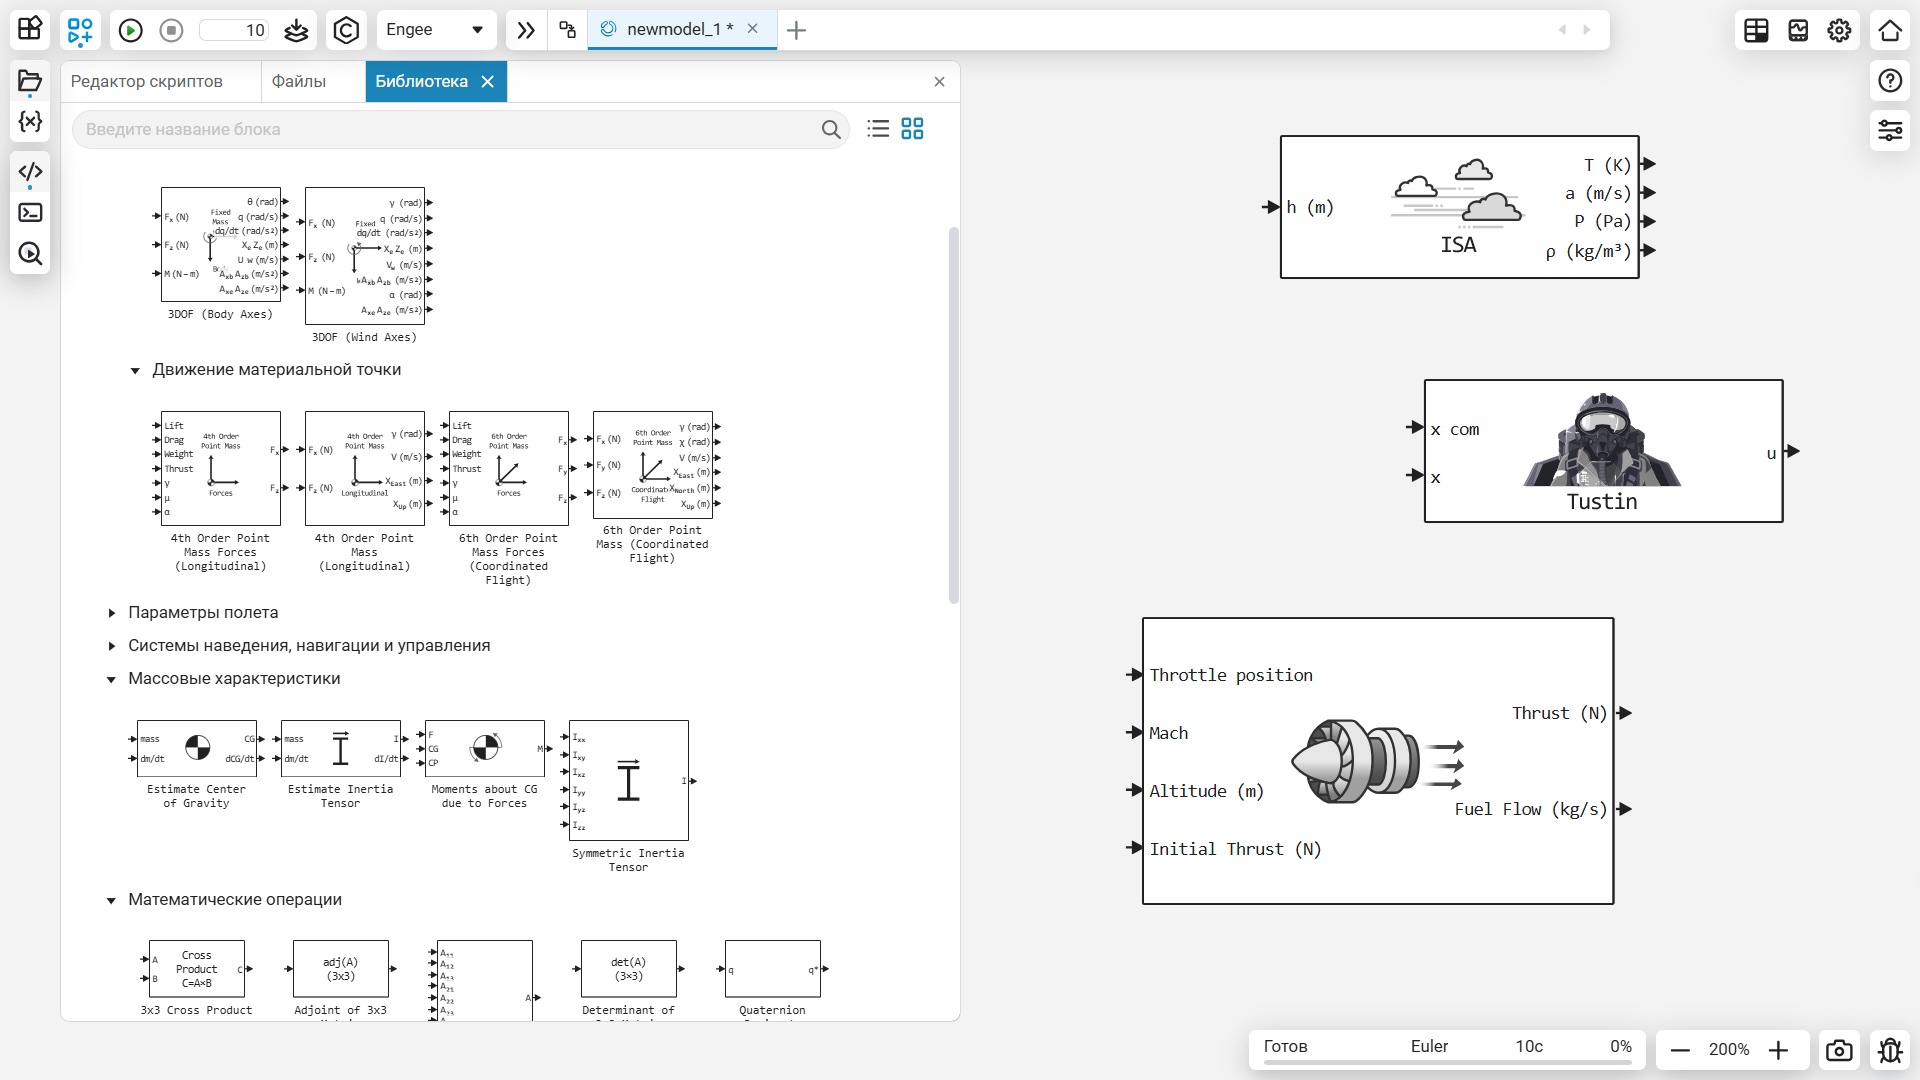This screenshot has width=1920, height=1080.
Task: Zoom in the canvas with plus button
Action: tap(1778, 1050)
